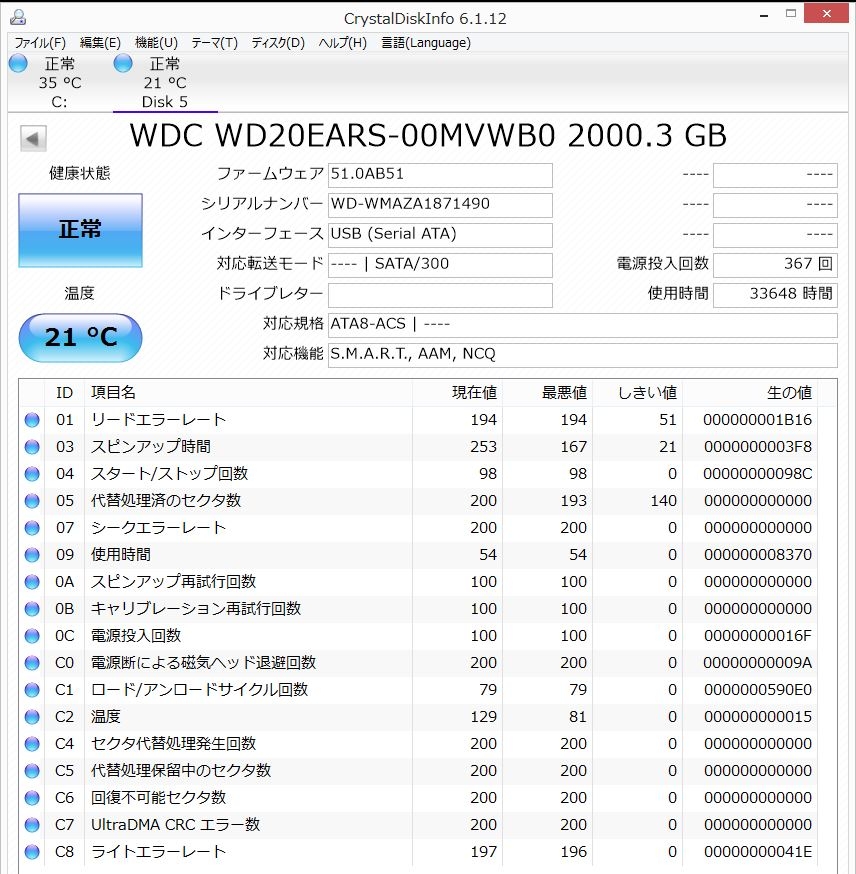Image resolution: width=856 pixels, height=874 pixels.
Task: Click status orb for row 05 代替処理済のセクタ数
Action: [32, 501]
